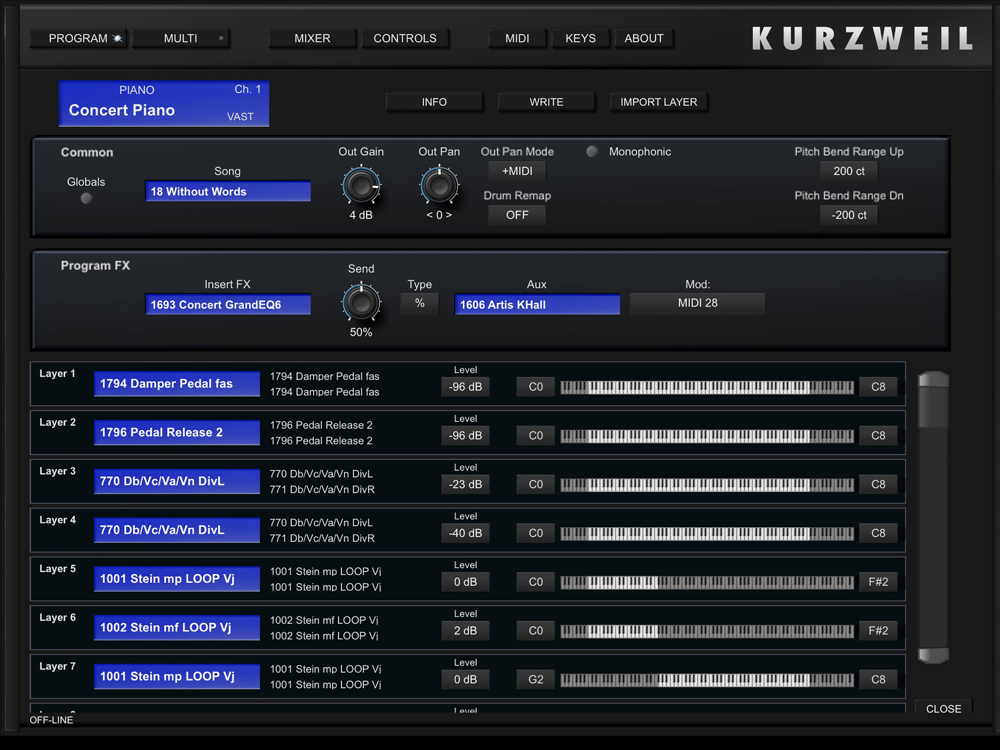Image resolution: width=1000 pixels, height=750 pixels.
Task: Click the CLOSE button
Action: click(x=943, y=709)
